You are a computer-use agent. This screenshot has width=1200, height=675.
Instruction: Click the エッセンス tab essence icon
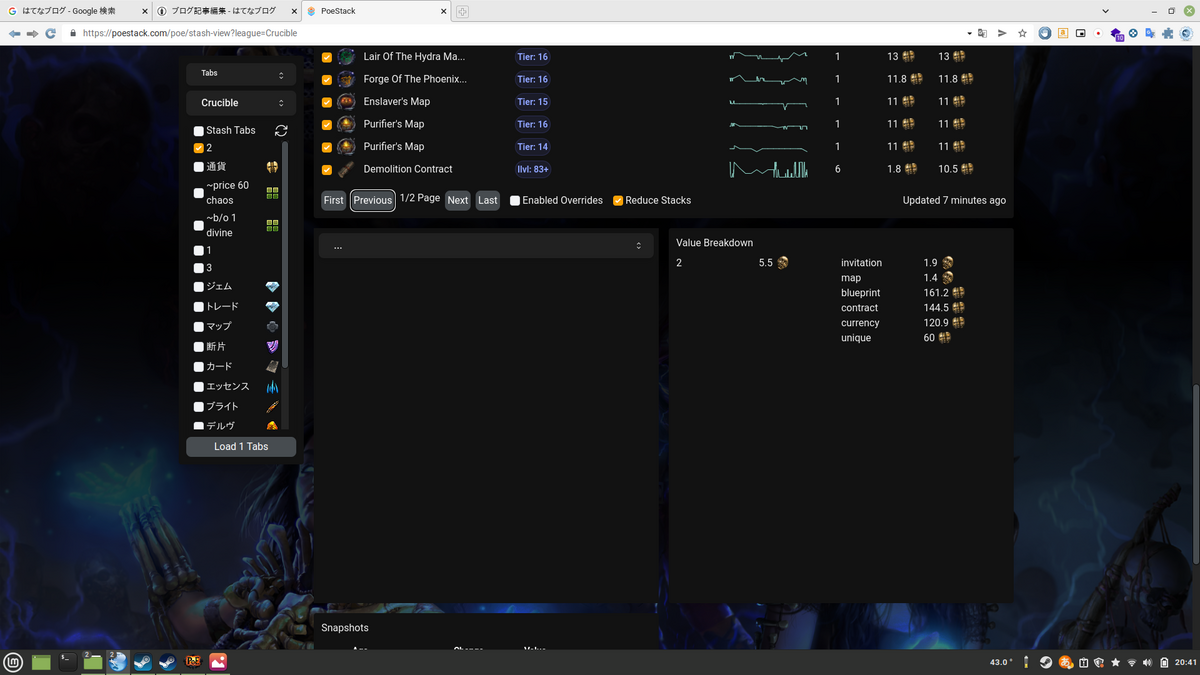click(x=272, y=387)
